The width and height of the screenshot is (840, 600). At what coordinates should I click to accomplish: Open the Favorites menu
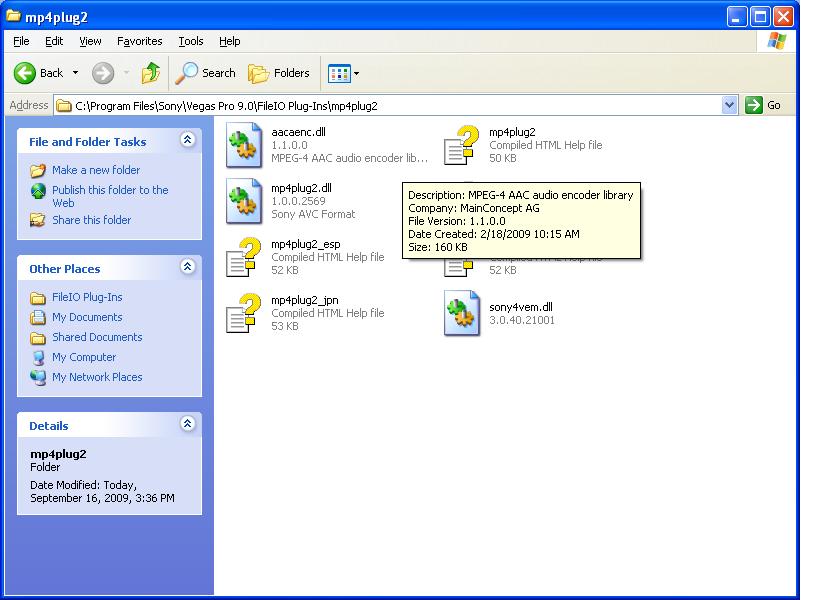[x=139, y=41]
